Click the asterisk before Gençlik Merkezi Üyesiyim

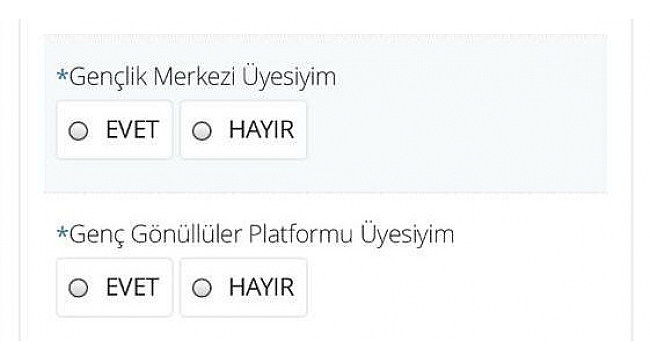tap(62, 76)
